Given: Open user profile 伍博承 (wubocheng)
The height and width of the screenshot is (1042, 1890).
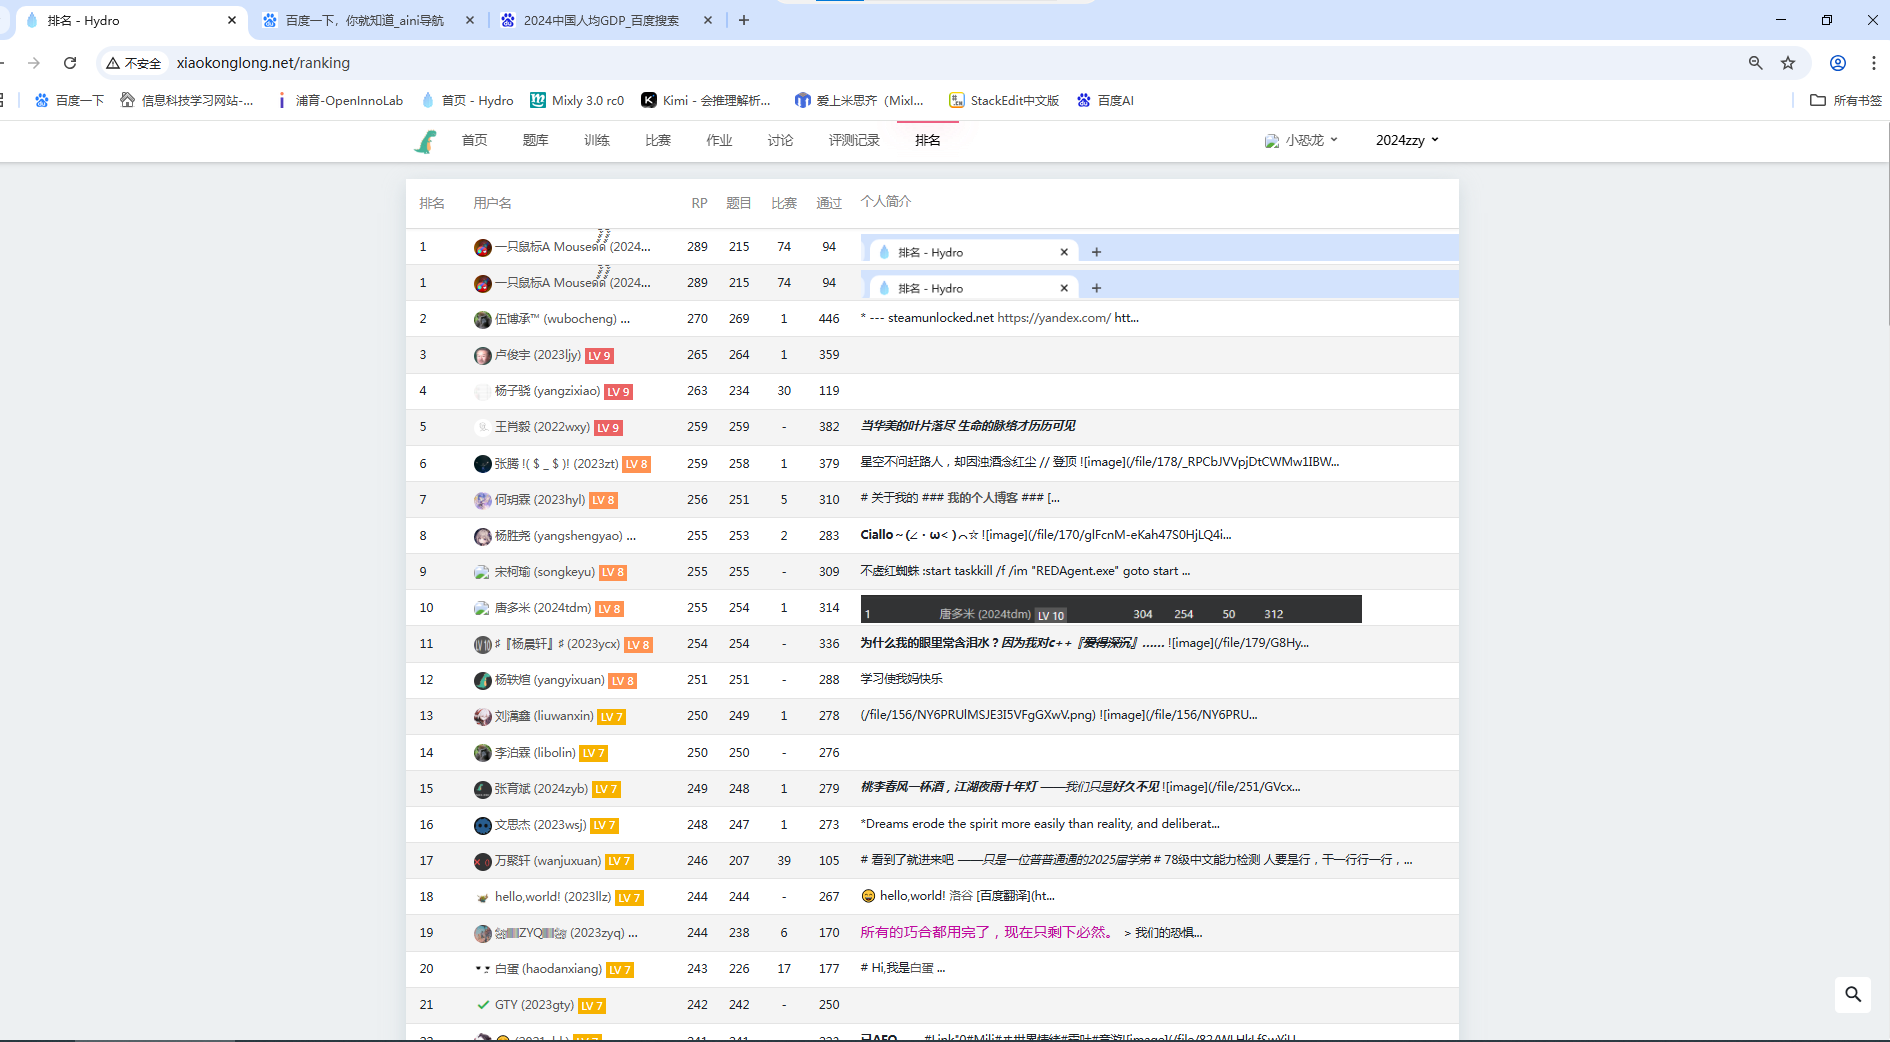Looking at the screenshot, I should click(x=555, y=319).
